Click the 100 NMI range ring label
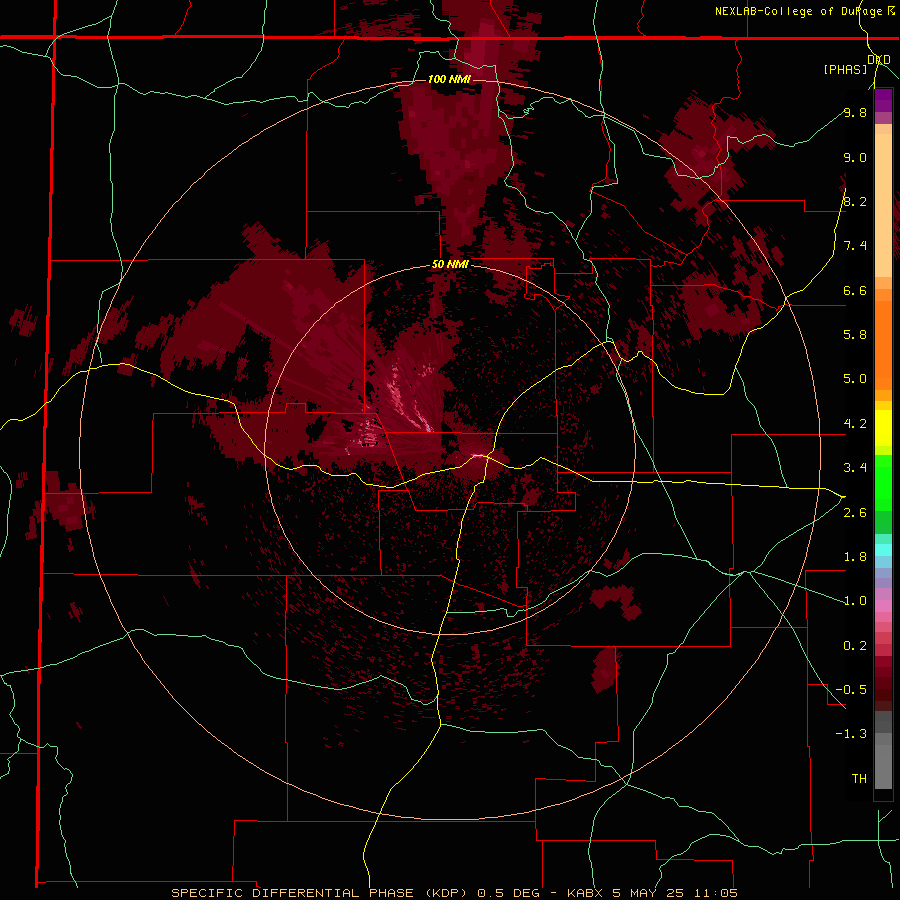This screenshot has width=900, height=900. click(449, 79)
